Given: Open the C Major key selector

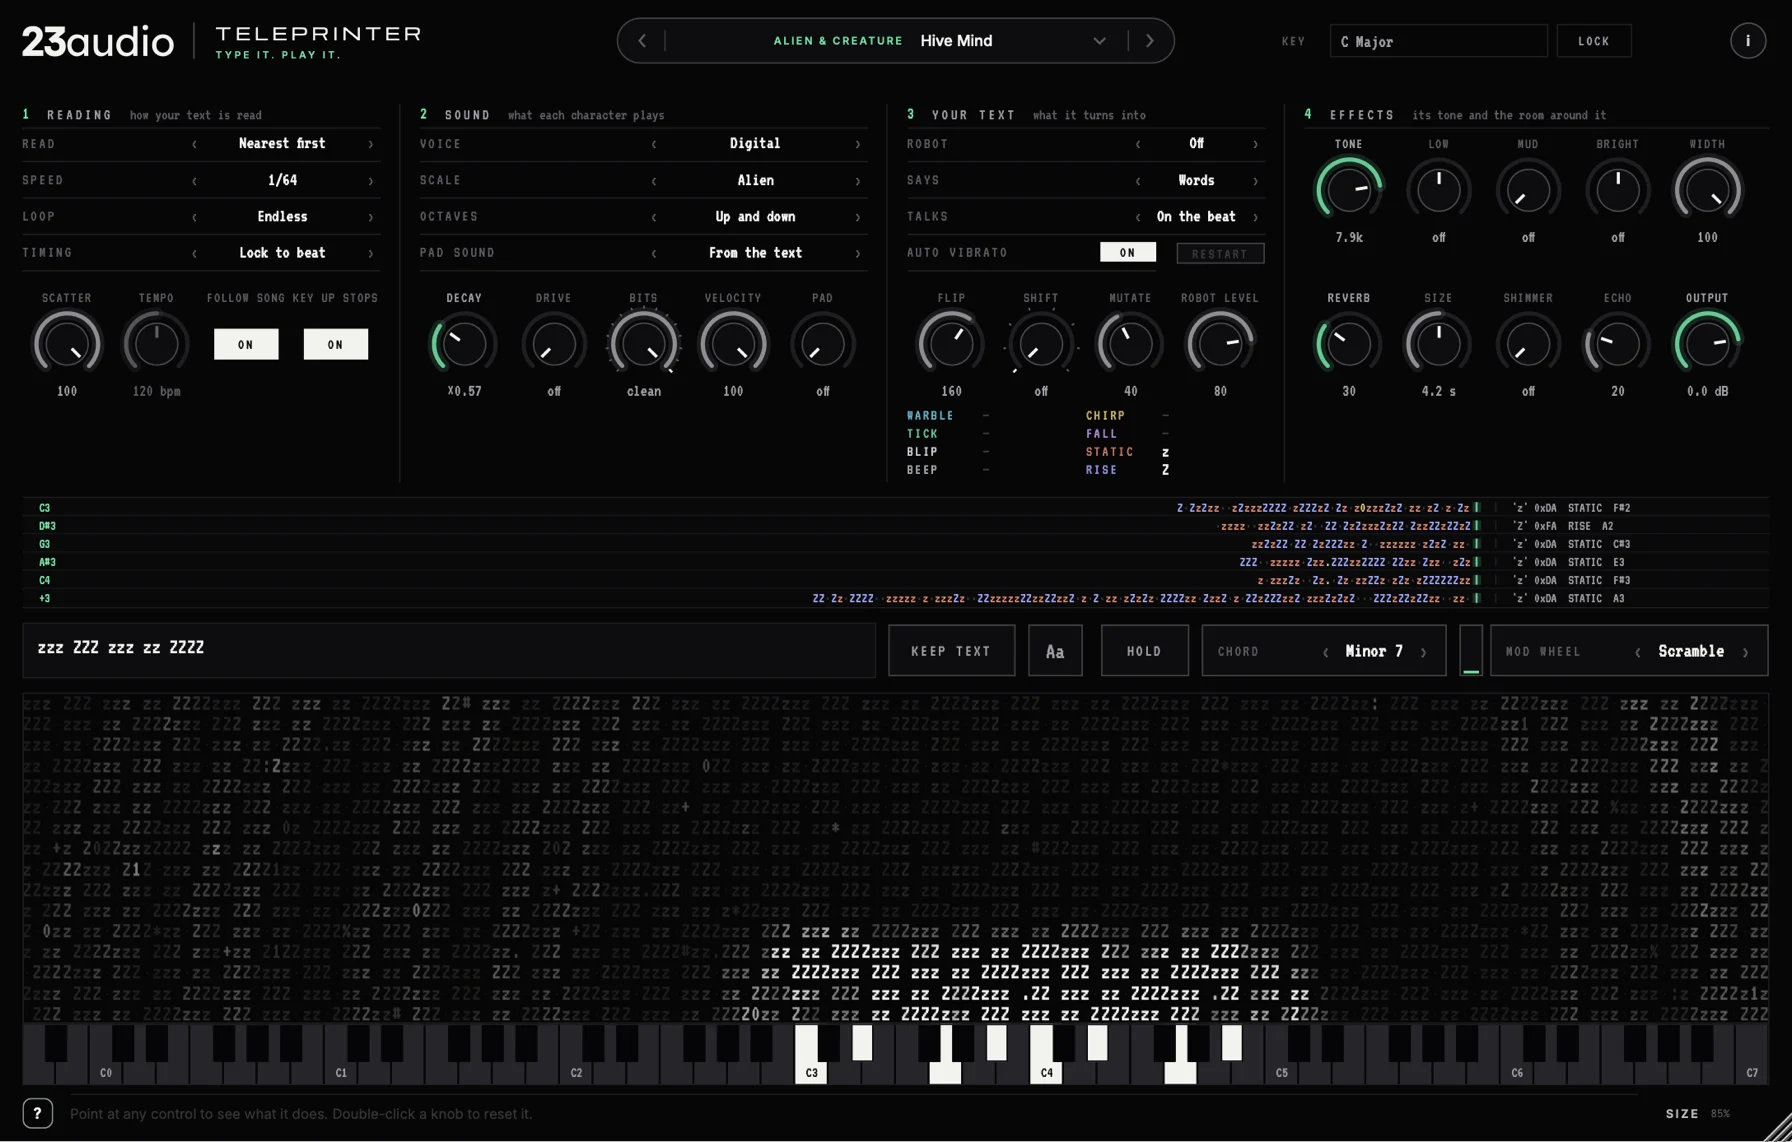Looking at the screenshot, I should (1438, 41).
